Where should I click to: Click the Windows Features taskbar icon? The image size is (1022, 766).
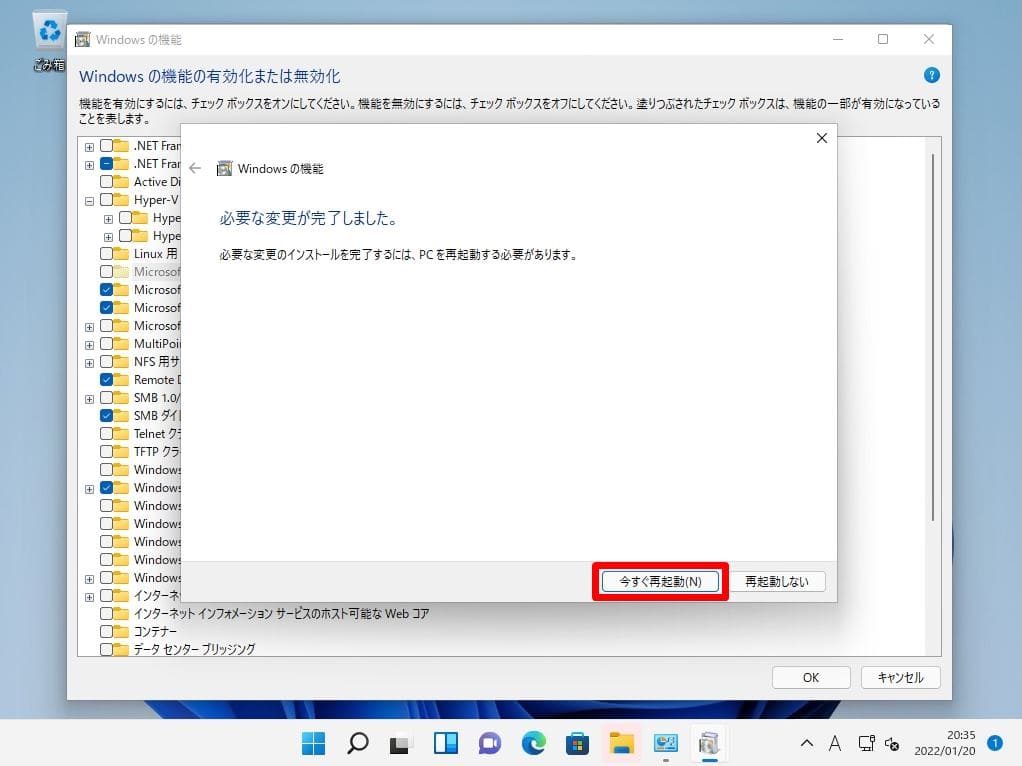click(x=709, y=743)
